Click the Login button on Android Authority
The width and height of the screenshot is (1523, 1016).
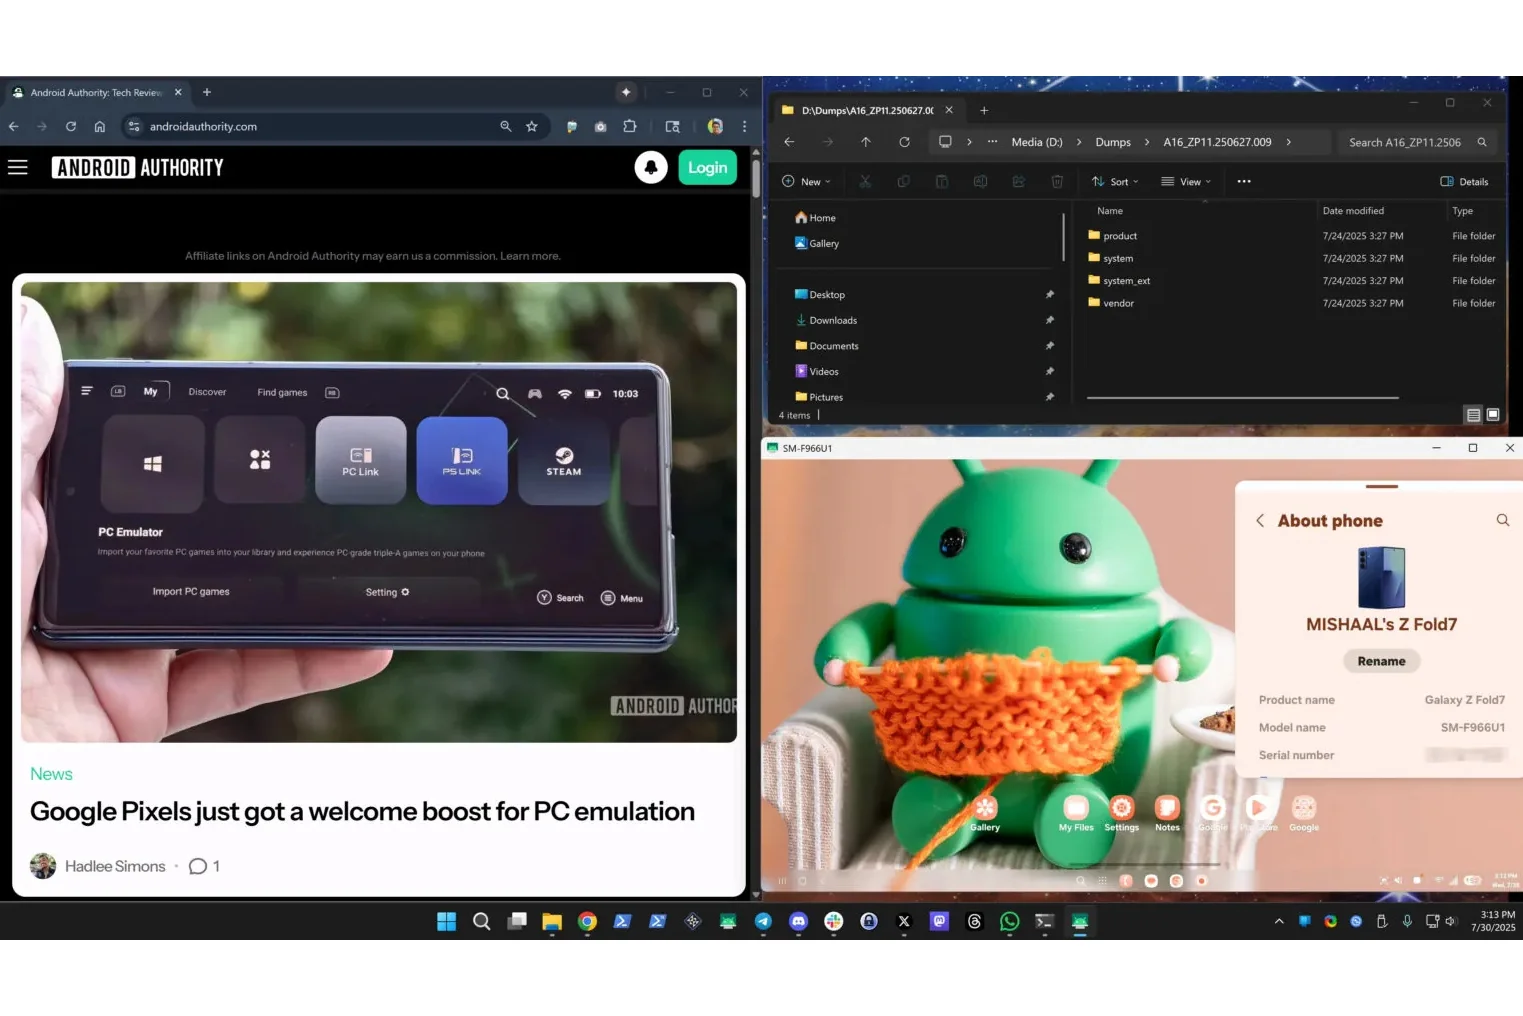(707, 167)
